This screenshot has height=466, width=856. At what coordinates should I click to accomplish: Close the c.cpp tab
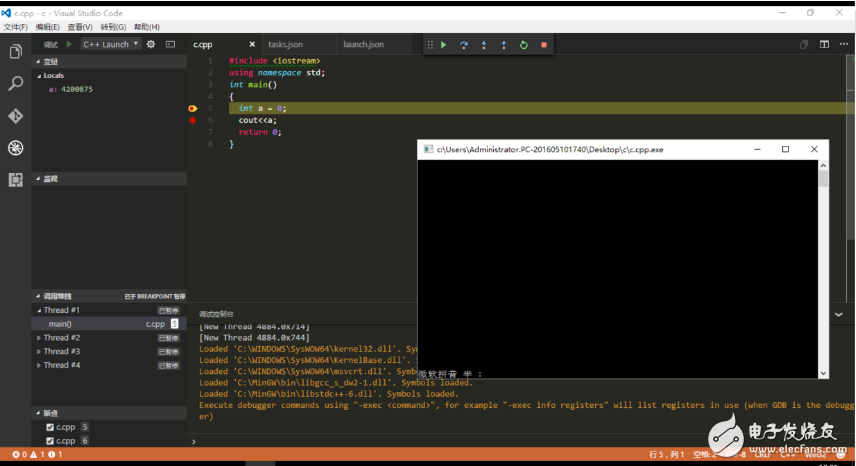tap(252, 44)
